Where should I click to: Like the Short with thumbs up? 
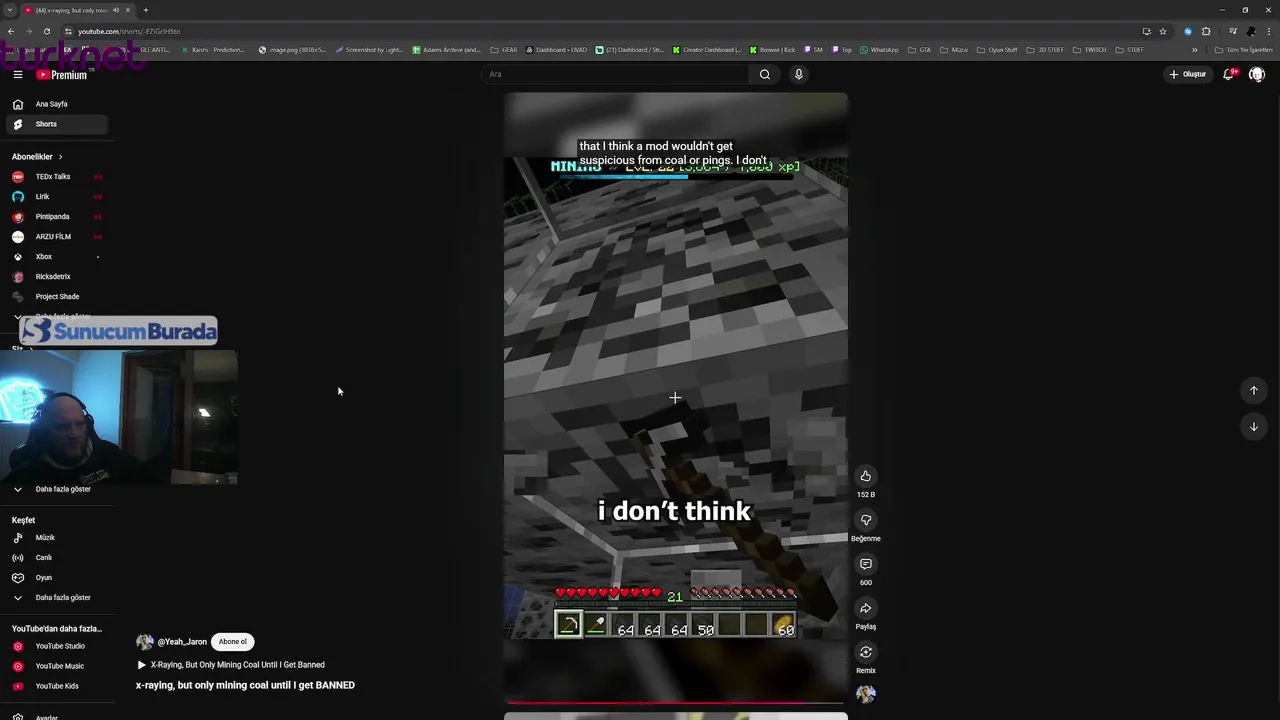[866, 476]
